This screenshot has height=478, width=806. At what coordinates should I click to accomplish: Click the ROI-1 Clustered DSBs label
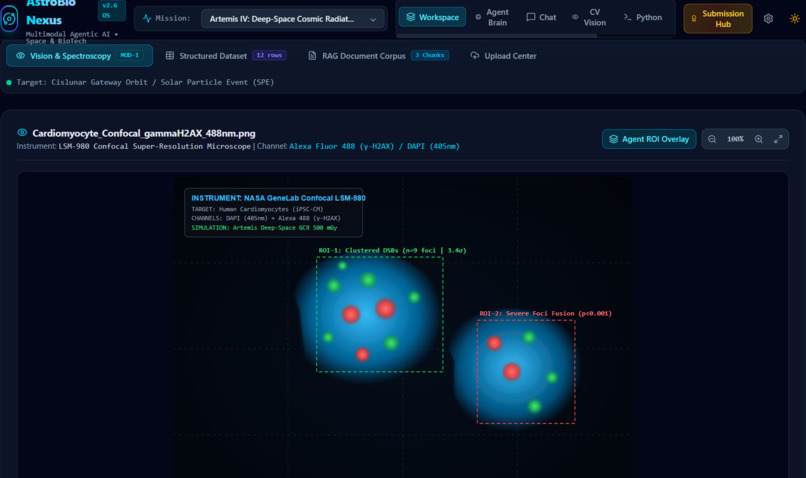[x=392, y=250]
